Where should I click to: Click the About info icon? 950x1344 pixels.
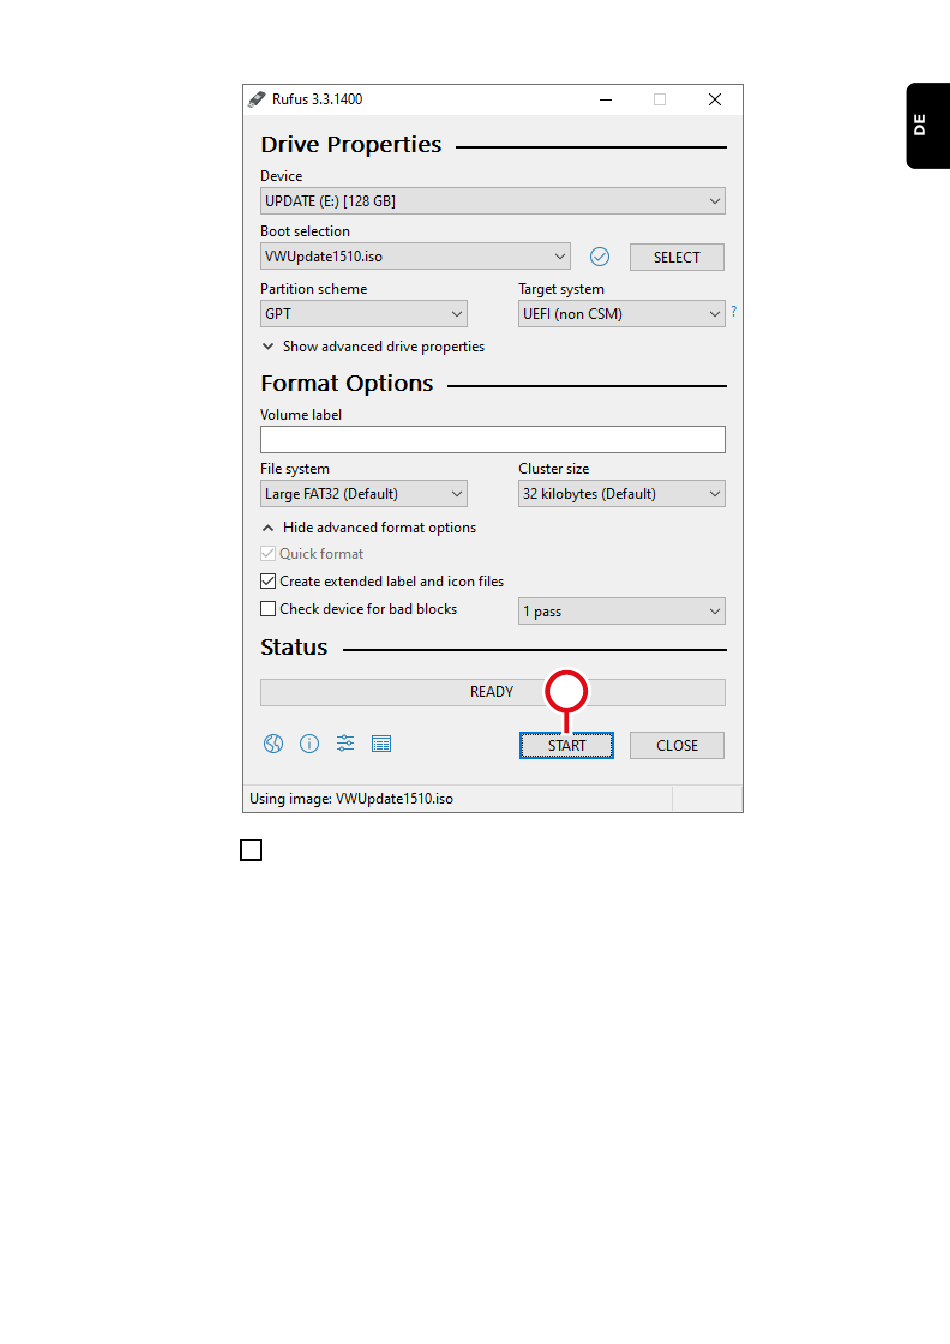pos(310,744)
